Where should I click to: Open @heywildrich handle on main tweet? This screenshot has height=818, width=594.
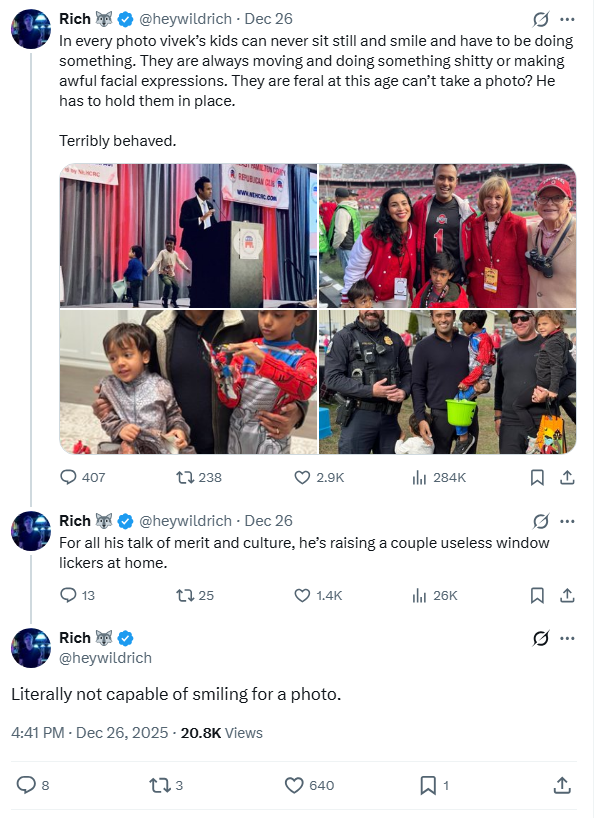[x=105, y=658]
